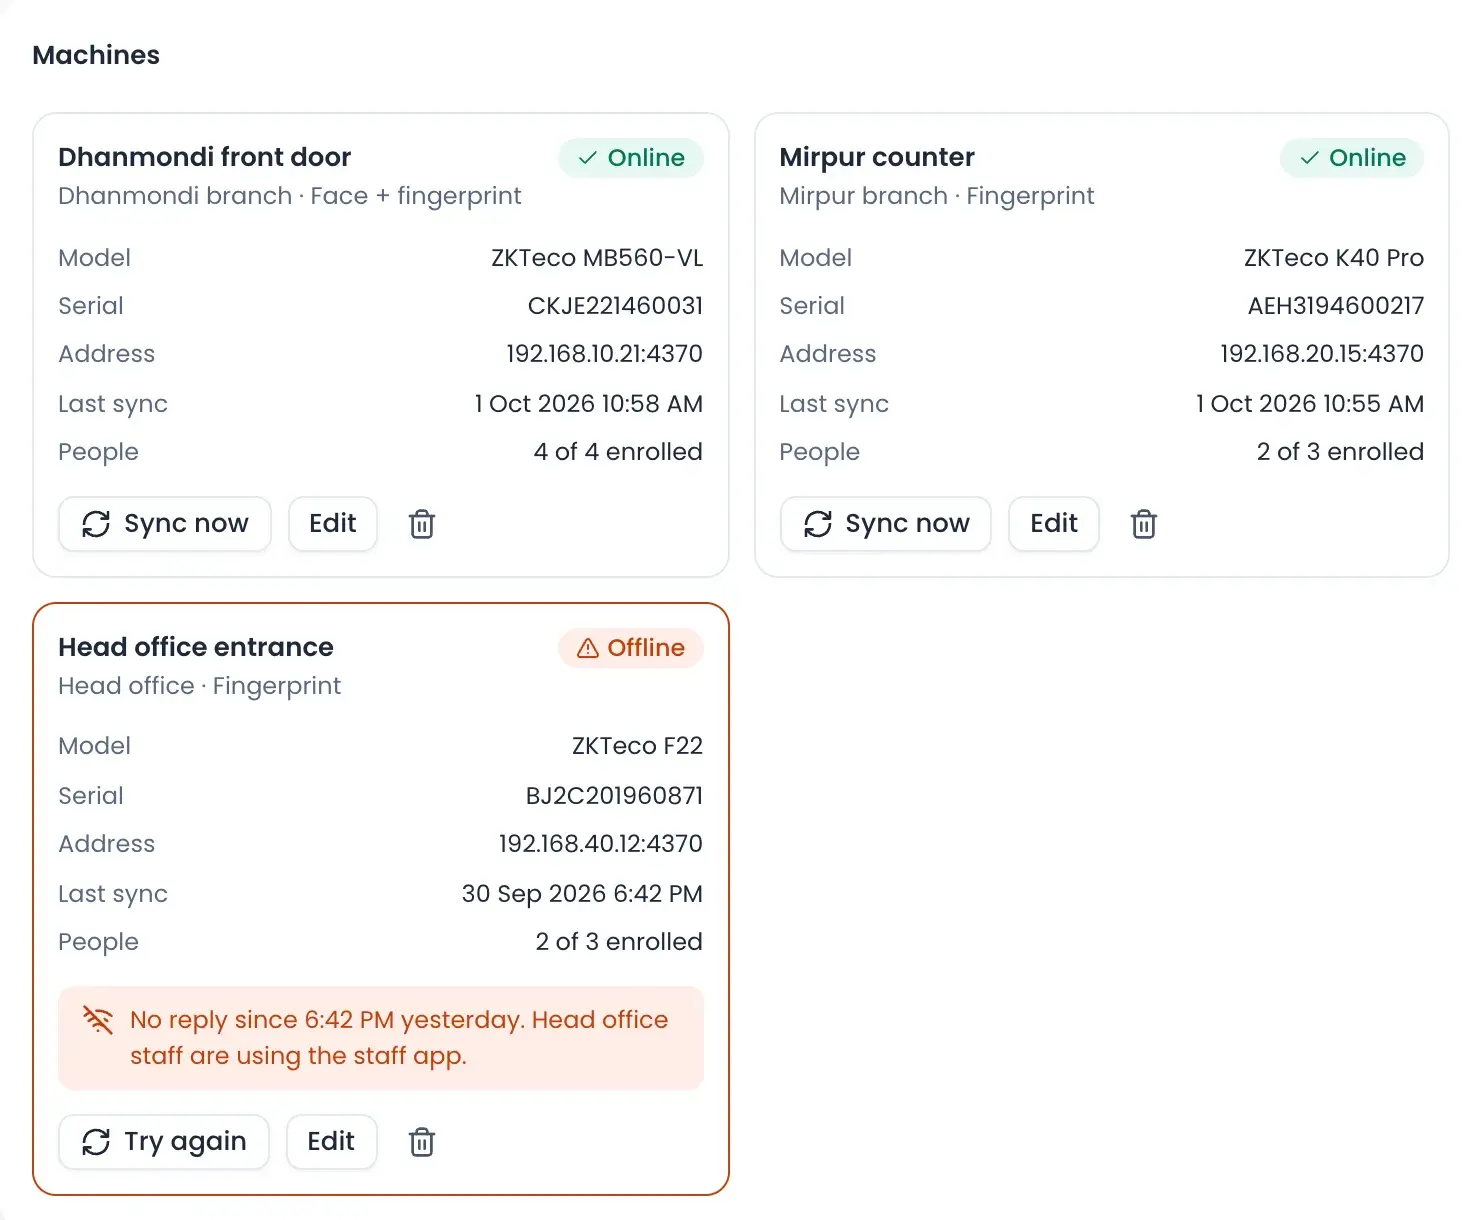Click Online badge on Dhanmondi front door
The image size is (1470, 1220).
pyautogui.click(x=631, y=158)
